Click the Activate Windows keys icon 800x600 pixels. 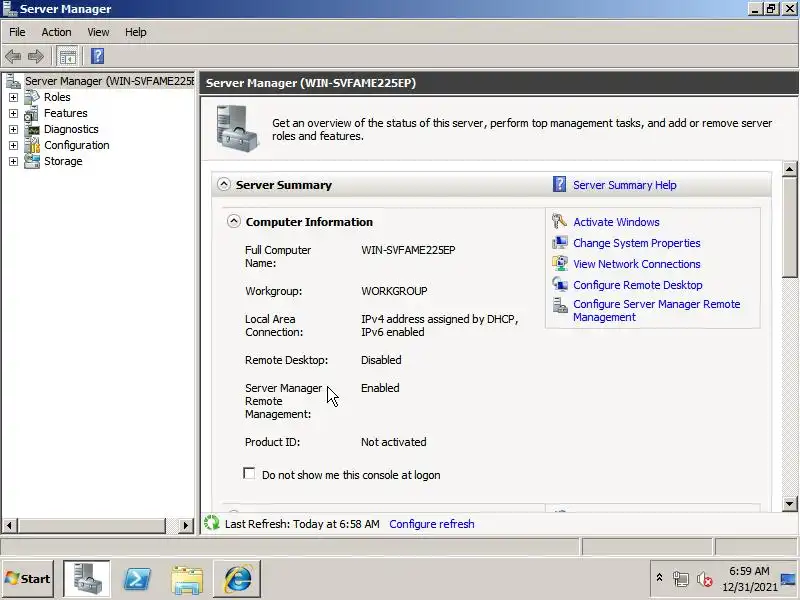click(560, 221)
